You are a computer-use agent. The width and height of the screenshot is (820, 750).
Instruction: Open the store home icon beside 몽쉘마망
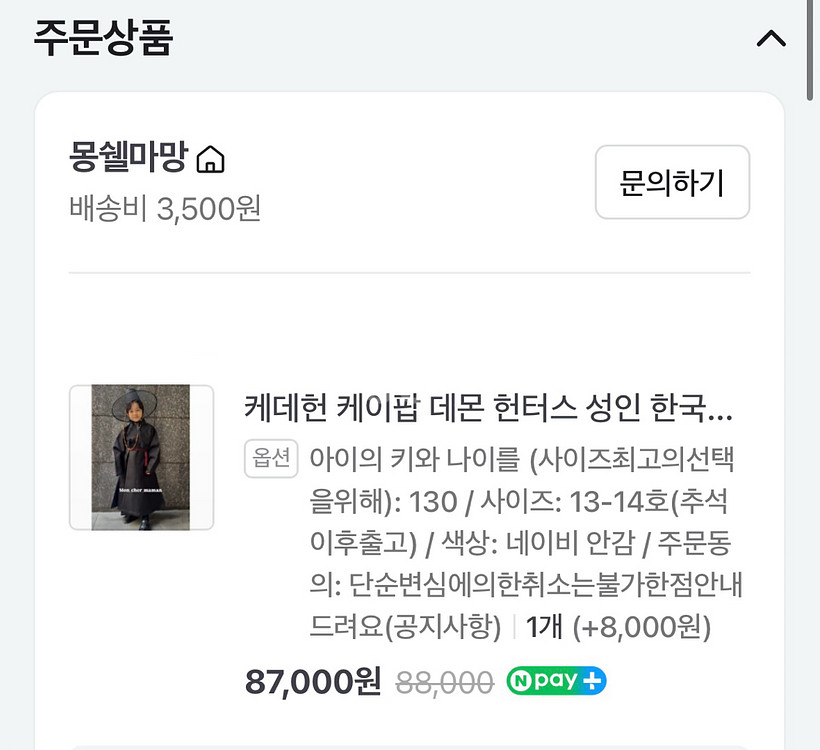tap(211, 158)
